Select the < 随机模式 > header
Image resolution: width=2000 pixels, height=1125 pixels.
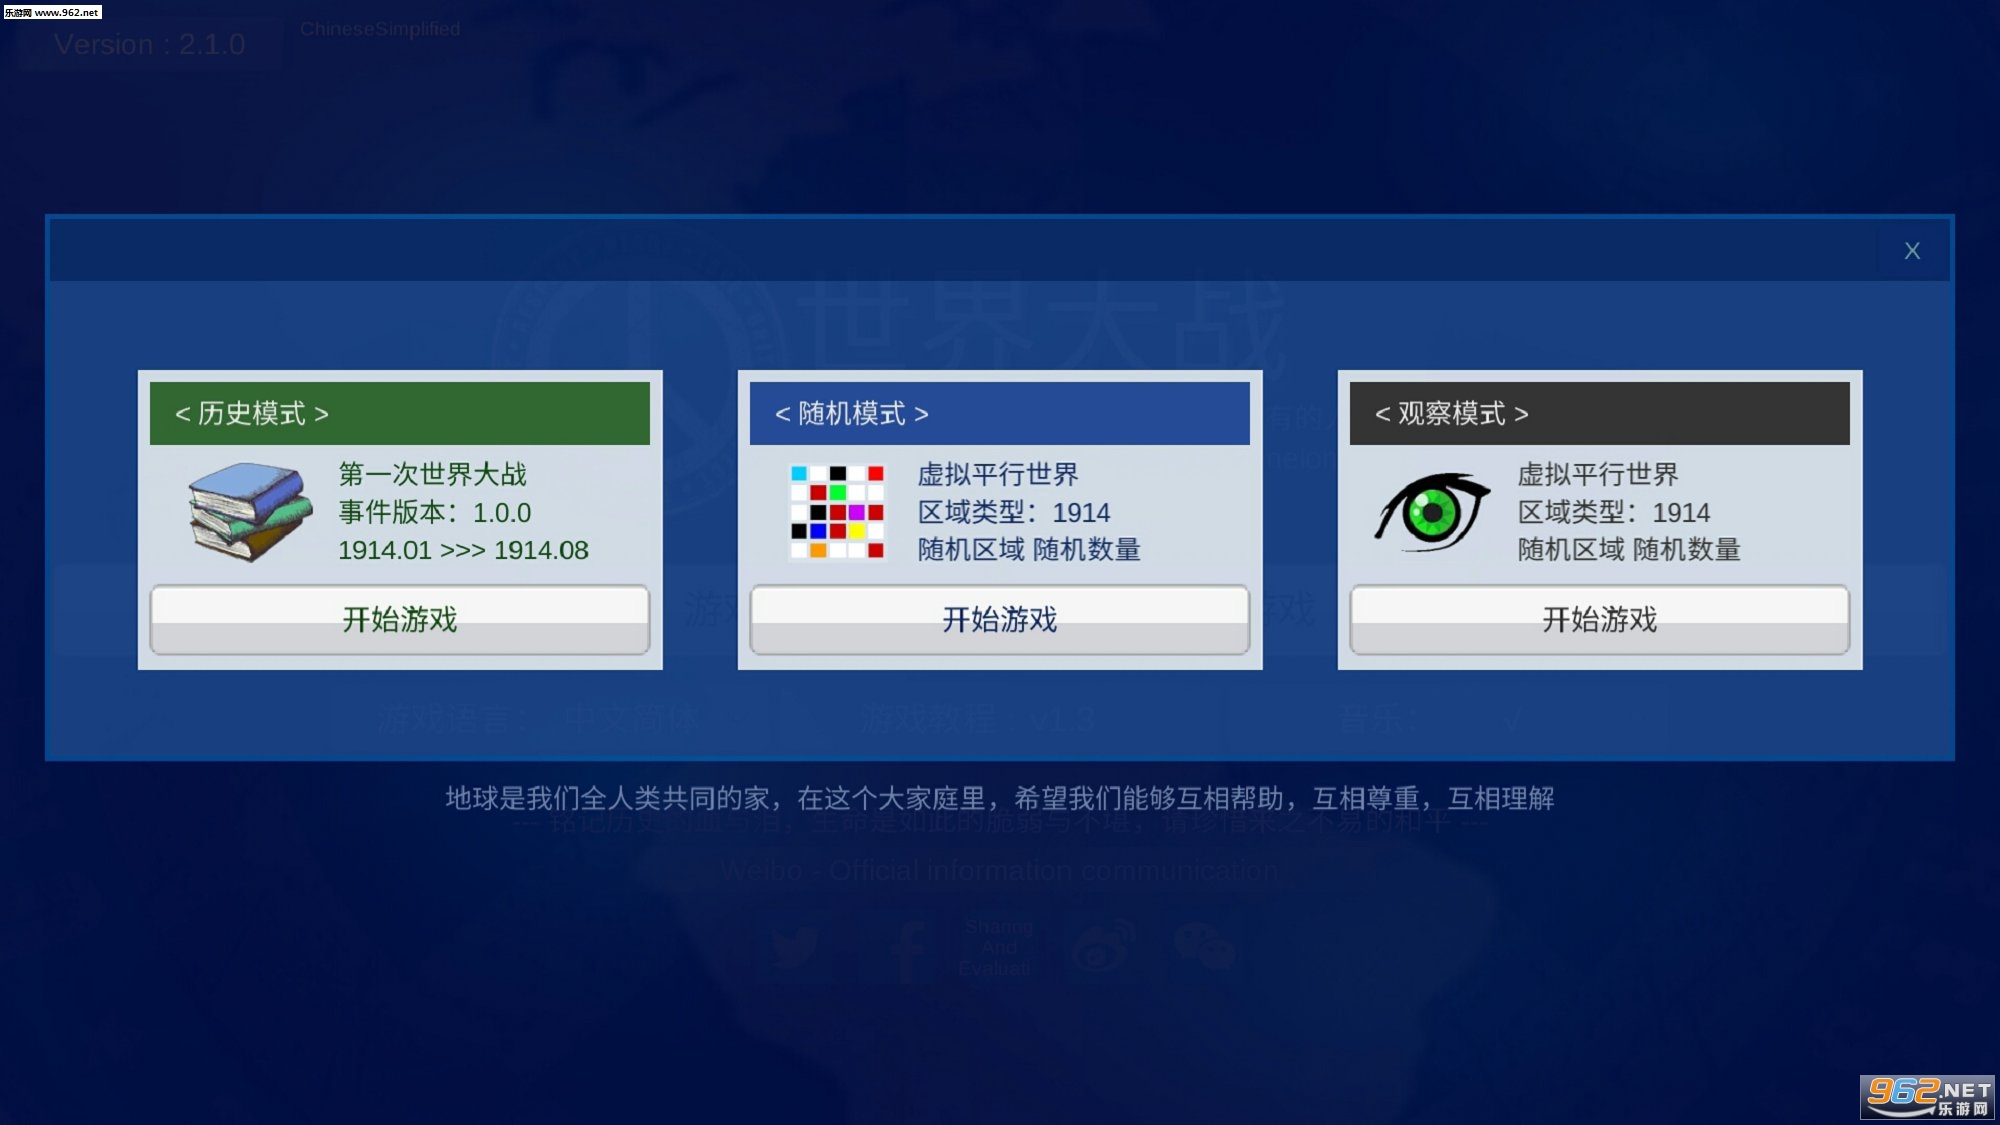coord(999,413)
